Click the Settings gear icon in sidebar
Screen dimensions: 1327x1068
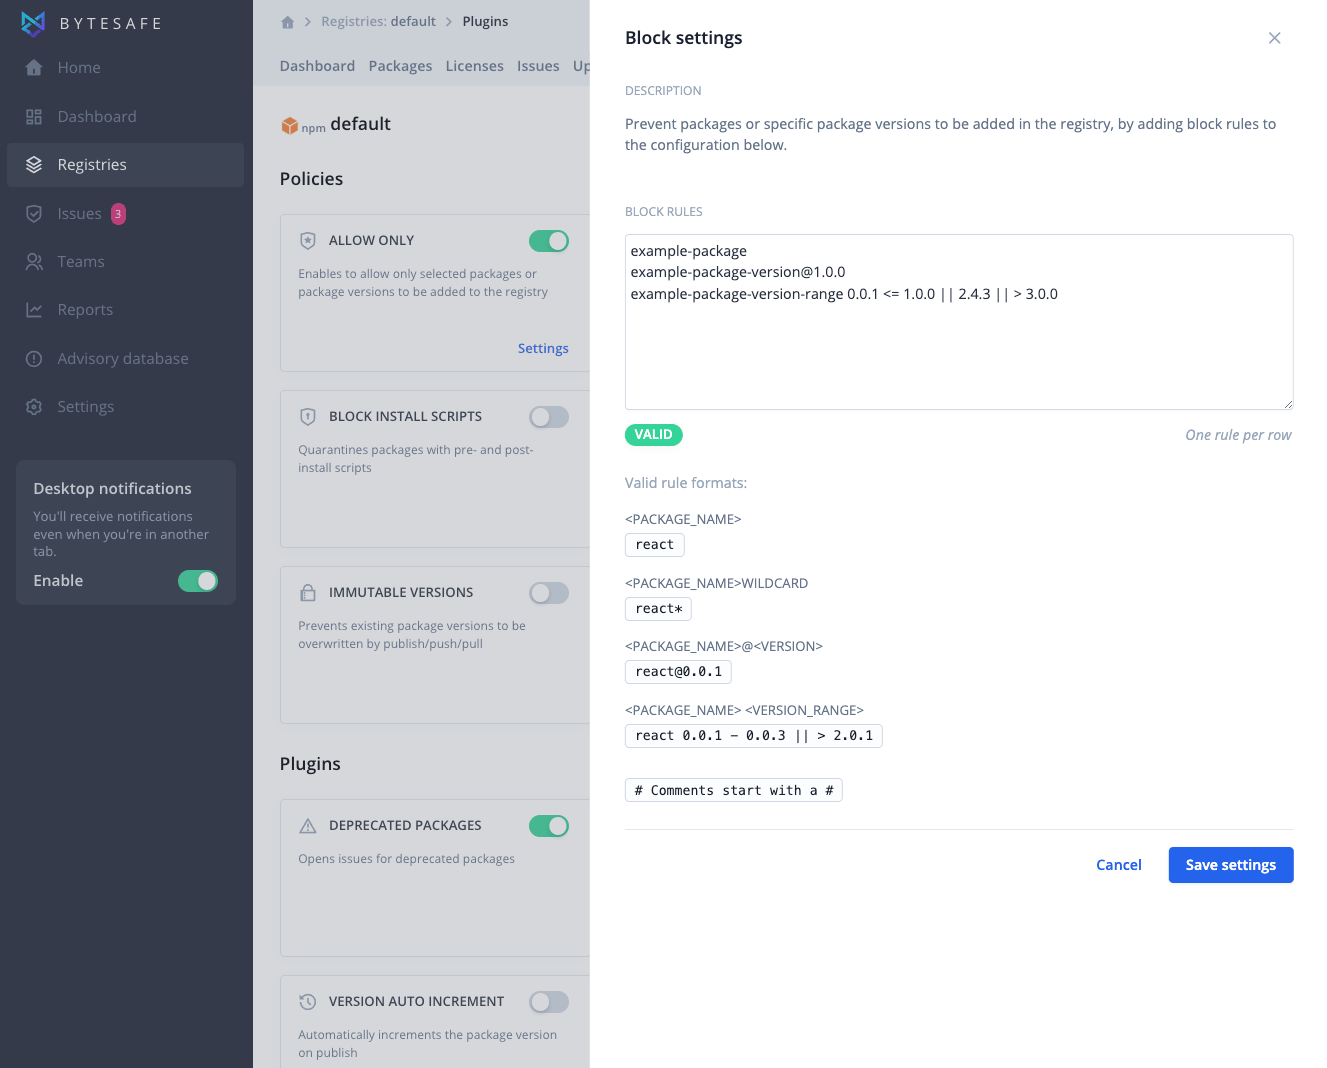[34, 407]
